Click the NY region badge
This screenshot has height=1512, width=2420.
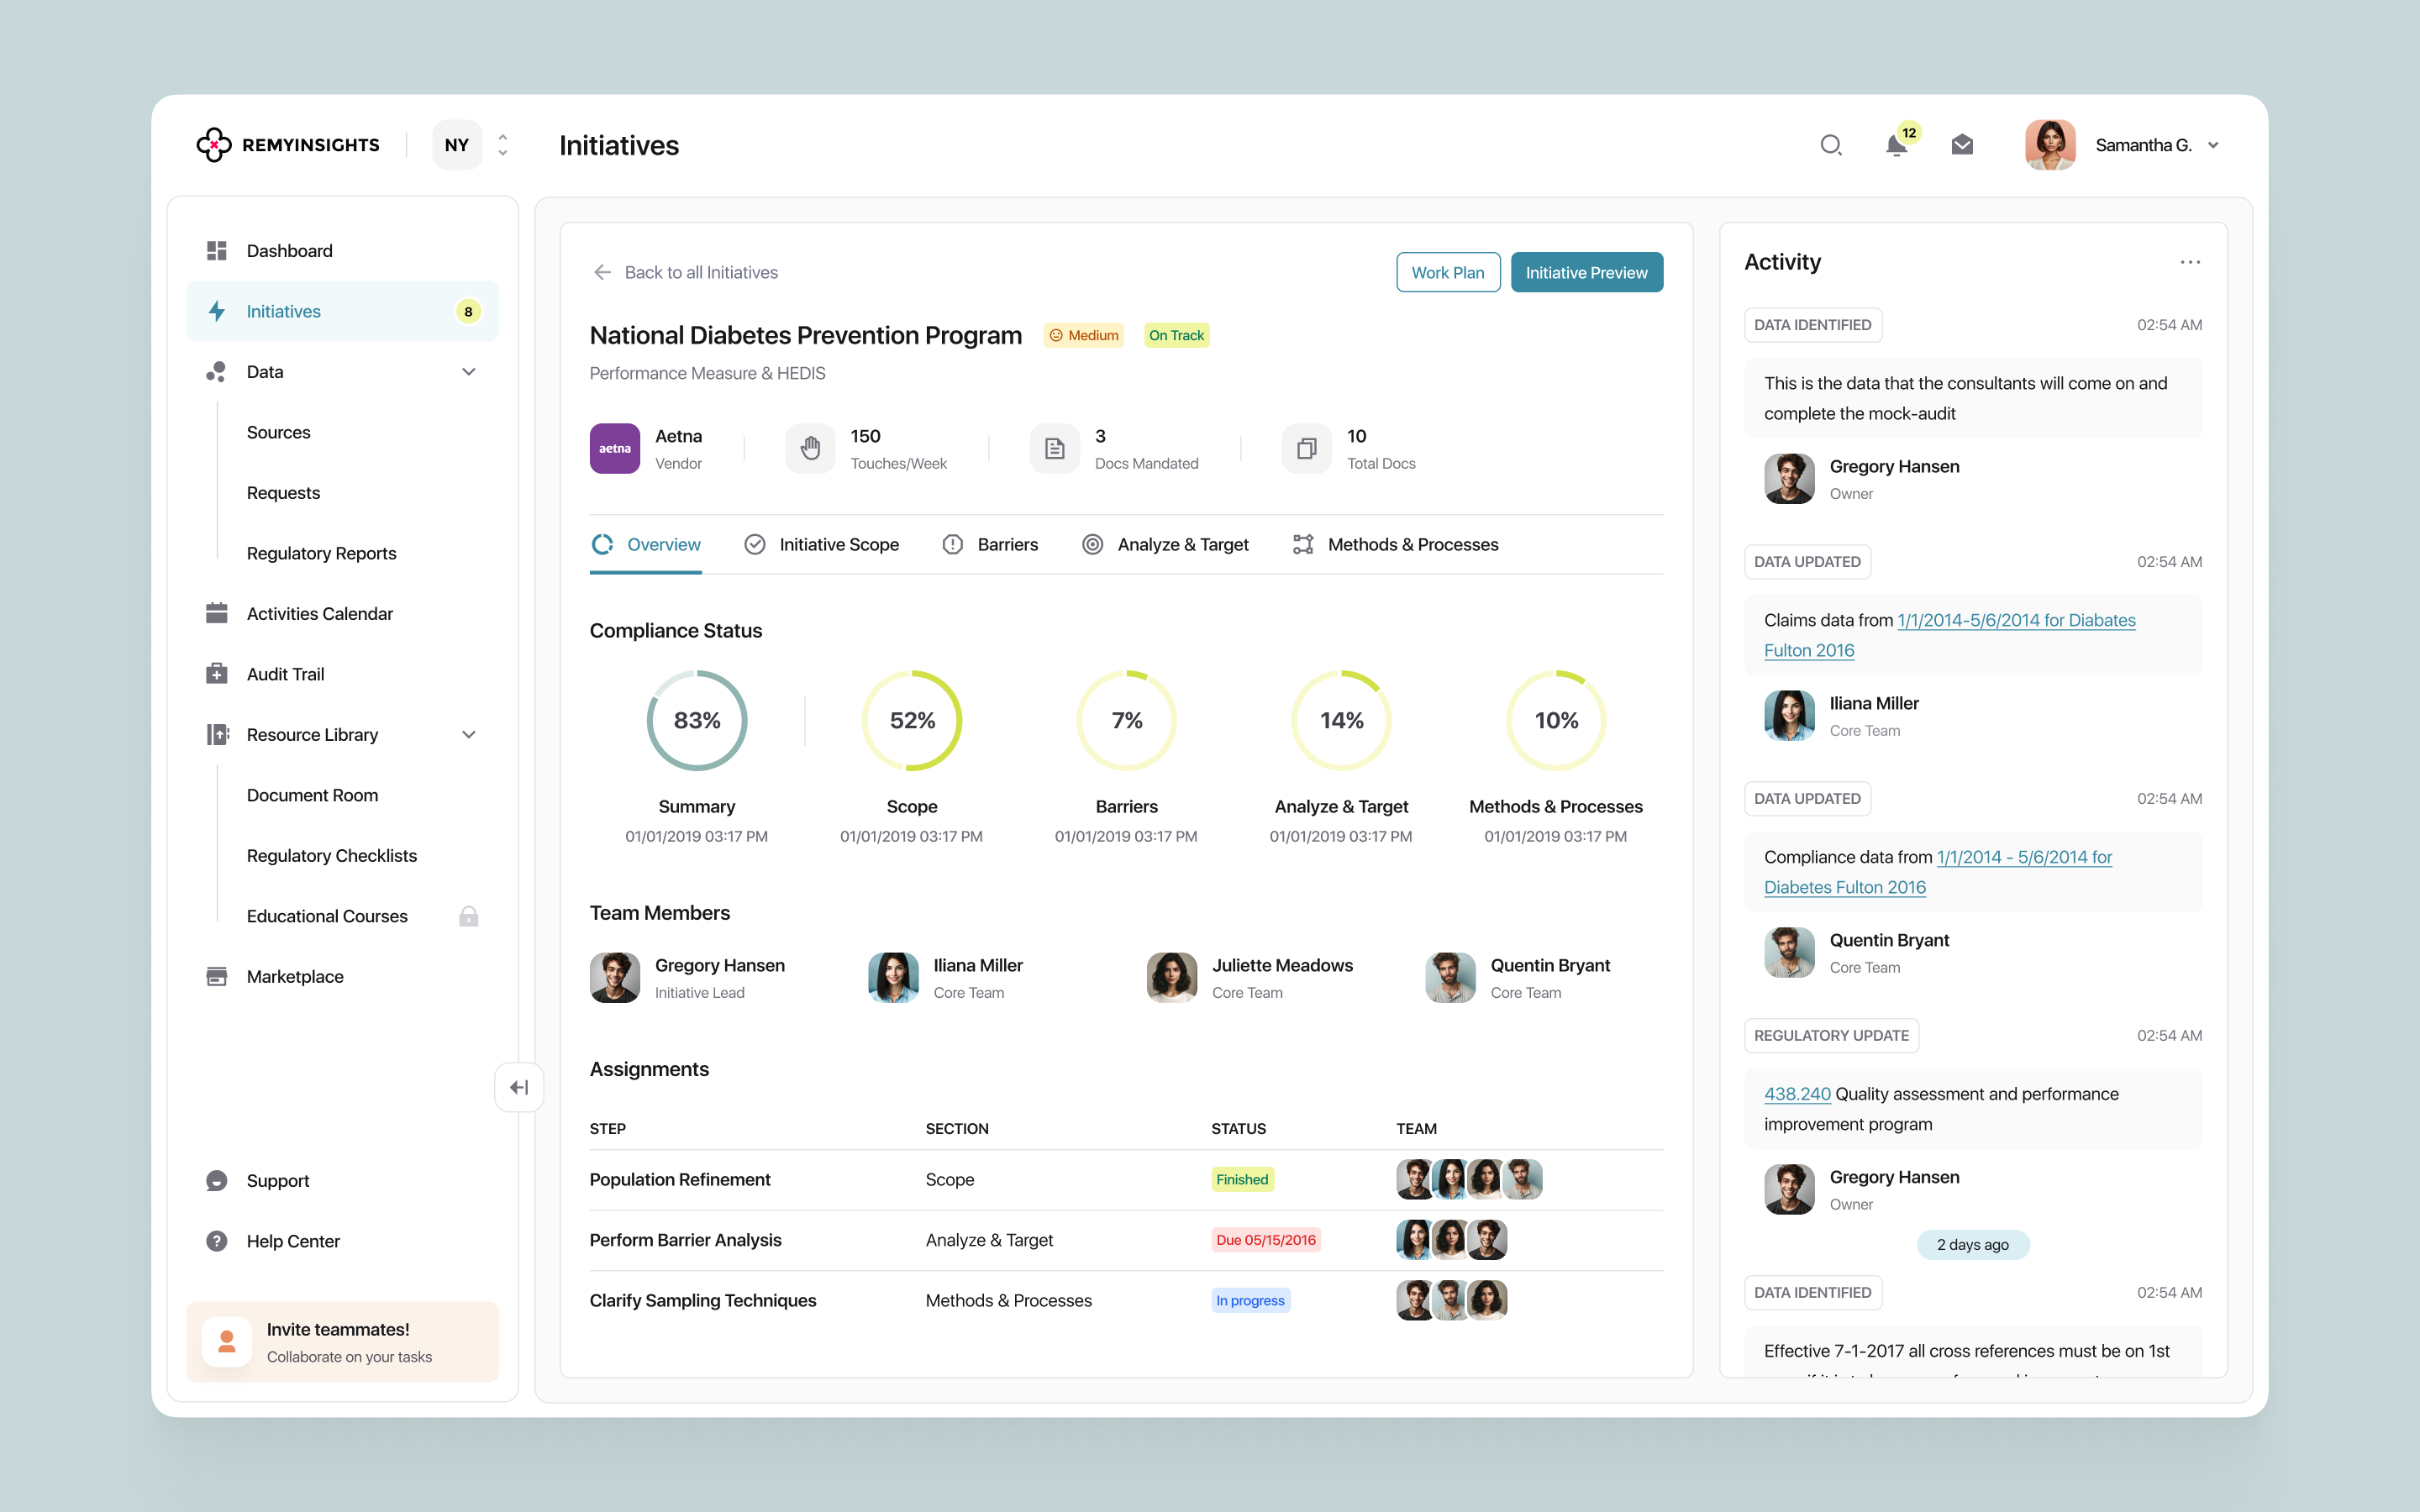click(x=457, y=145)
